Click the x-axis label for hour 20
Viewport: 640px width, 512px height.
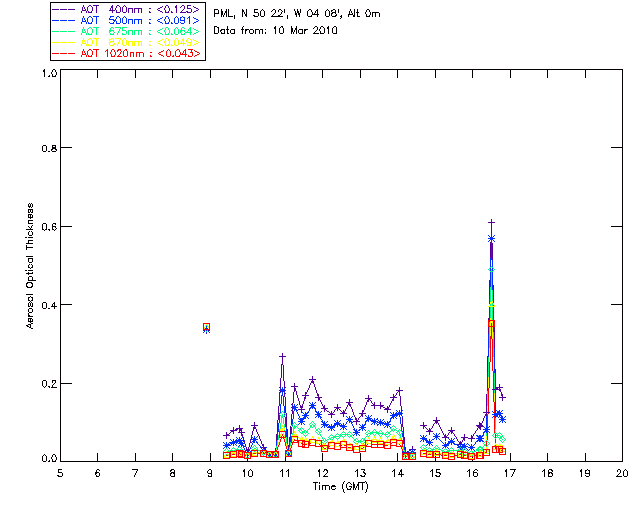[x=622, y=473]
